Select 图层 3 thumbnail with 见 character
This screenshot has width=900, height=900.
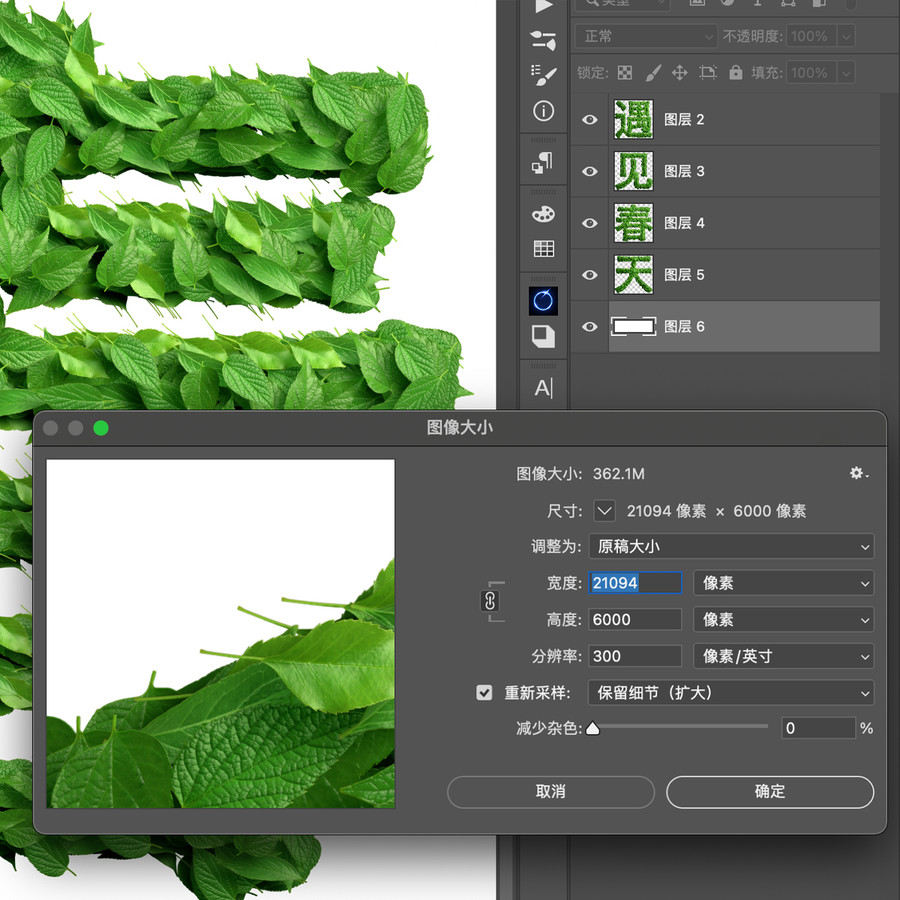(x=633, y=171)
